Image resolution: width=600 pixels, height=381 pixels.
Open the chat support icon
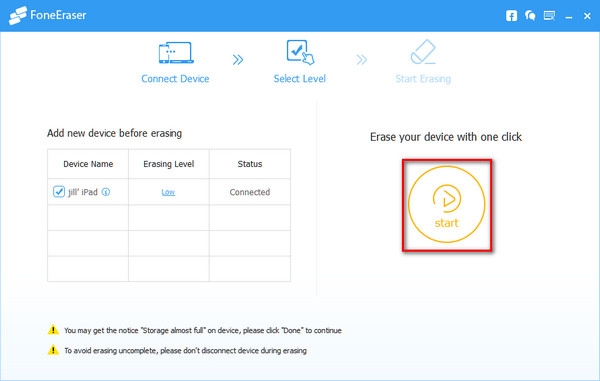[x=530, y=16]
